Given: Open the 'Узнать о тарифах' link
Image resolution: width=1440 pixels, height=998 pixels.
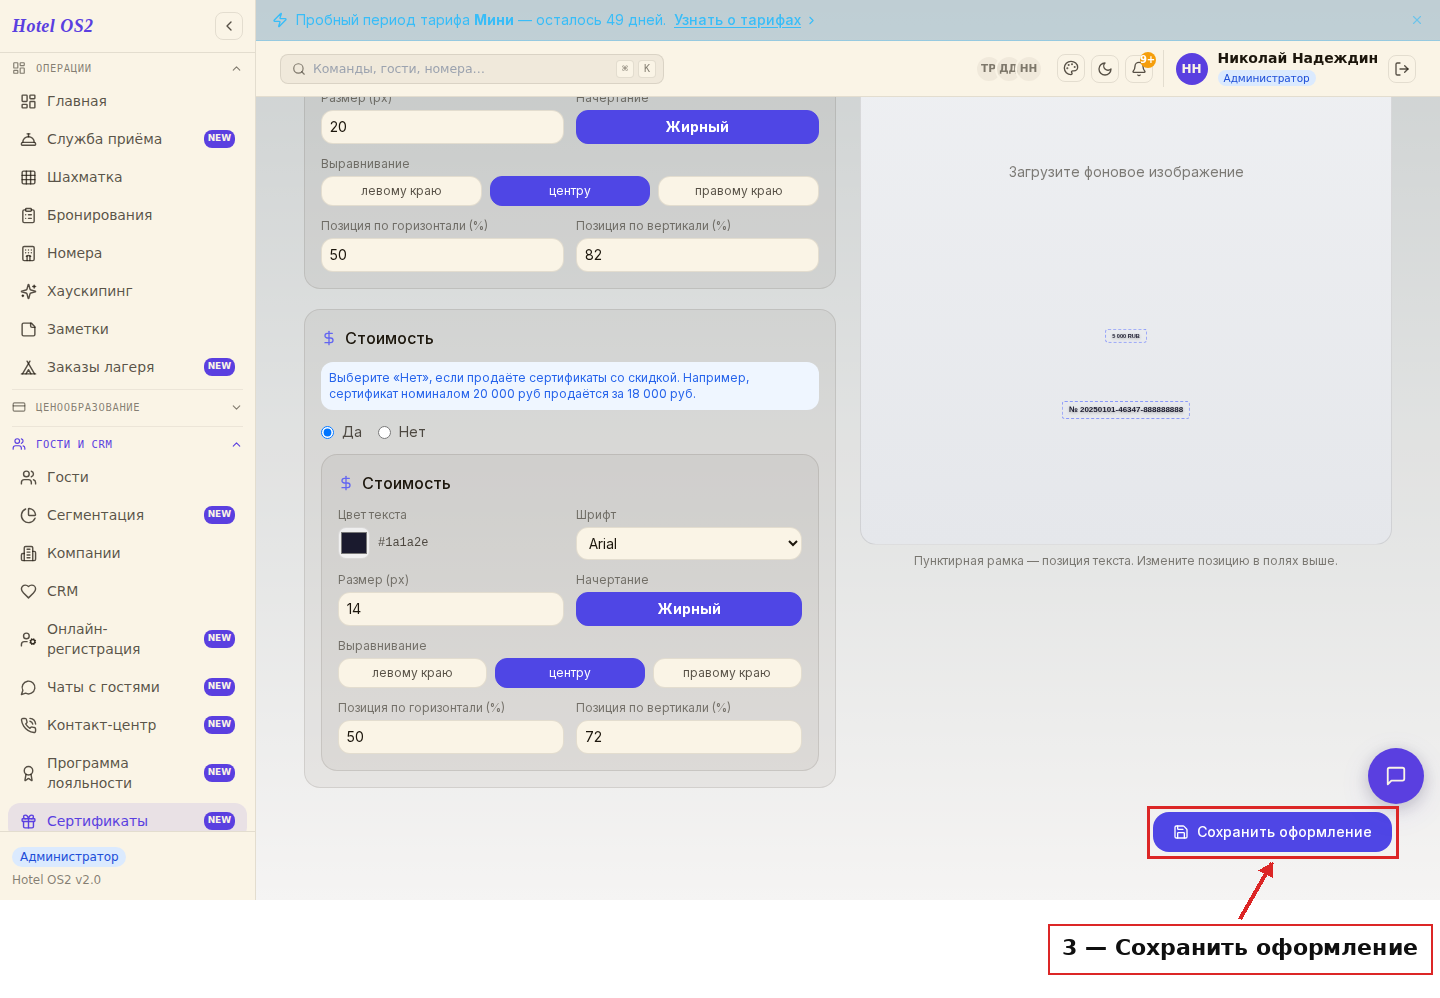Looking at the screenshot, I should tap(737, 20).
